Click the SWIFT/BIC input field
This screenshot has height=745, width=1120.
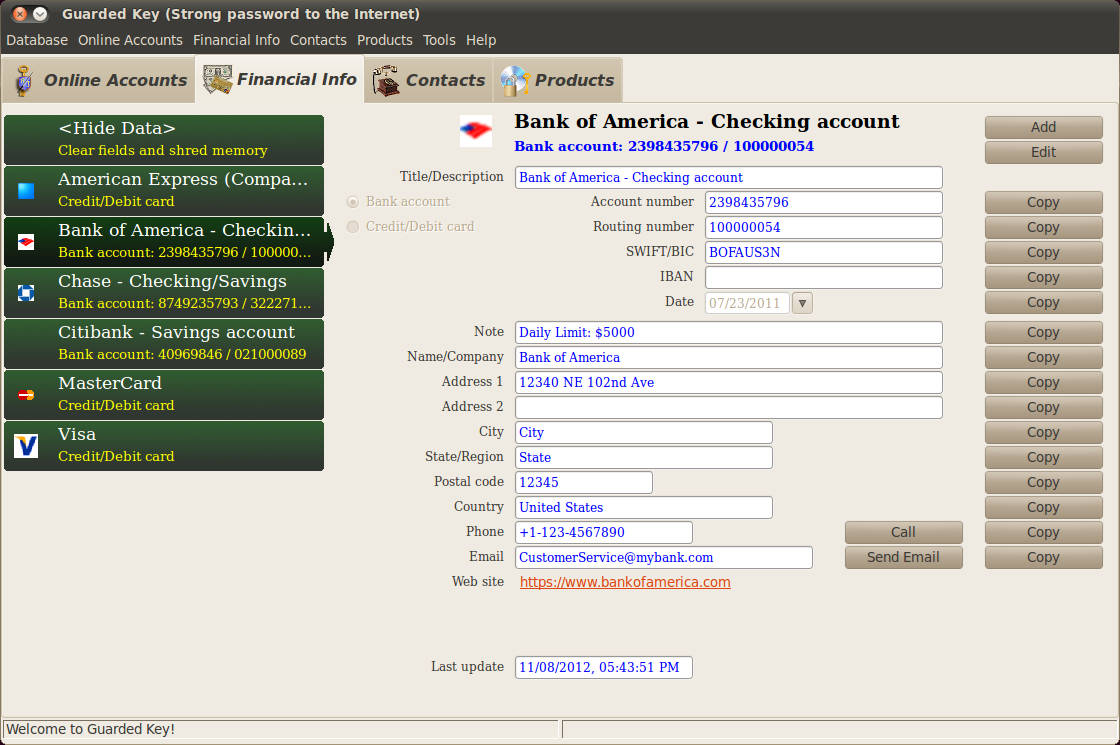tap(824, 252)
